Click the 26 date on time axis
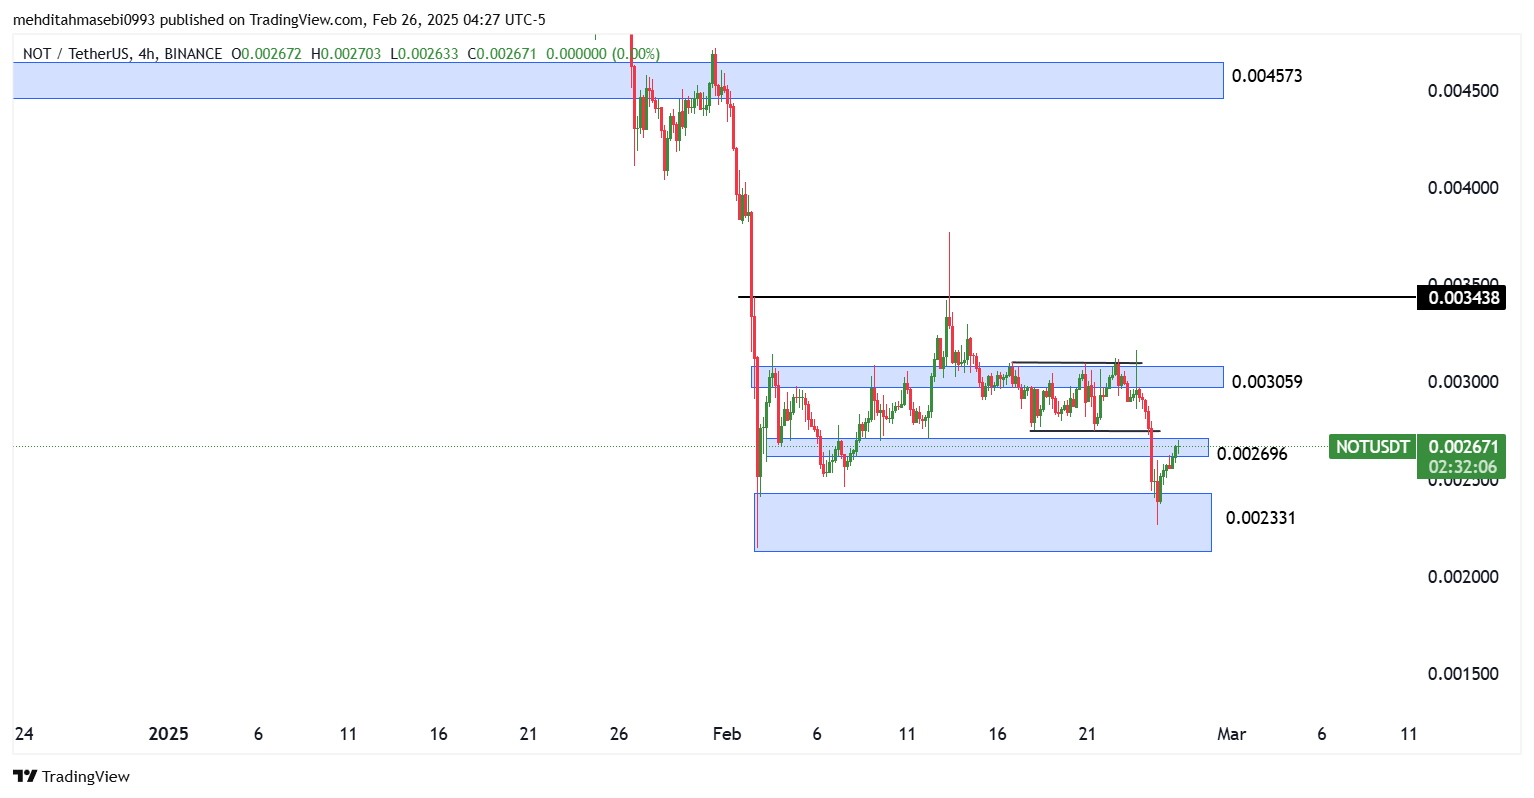 tap(619, 734)
